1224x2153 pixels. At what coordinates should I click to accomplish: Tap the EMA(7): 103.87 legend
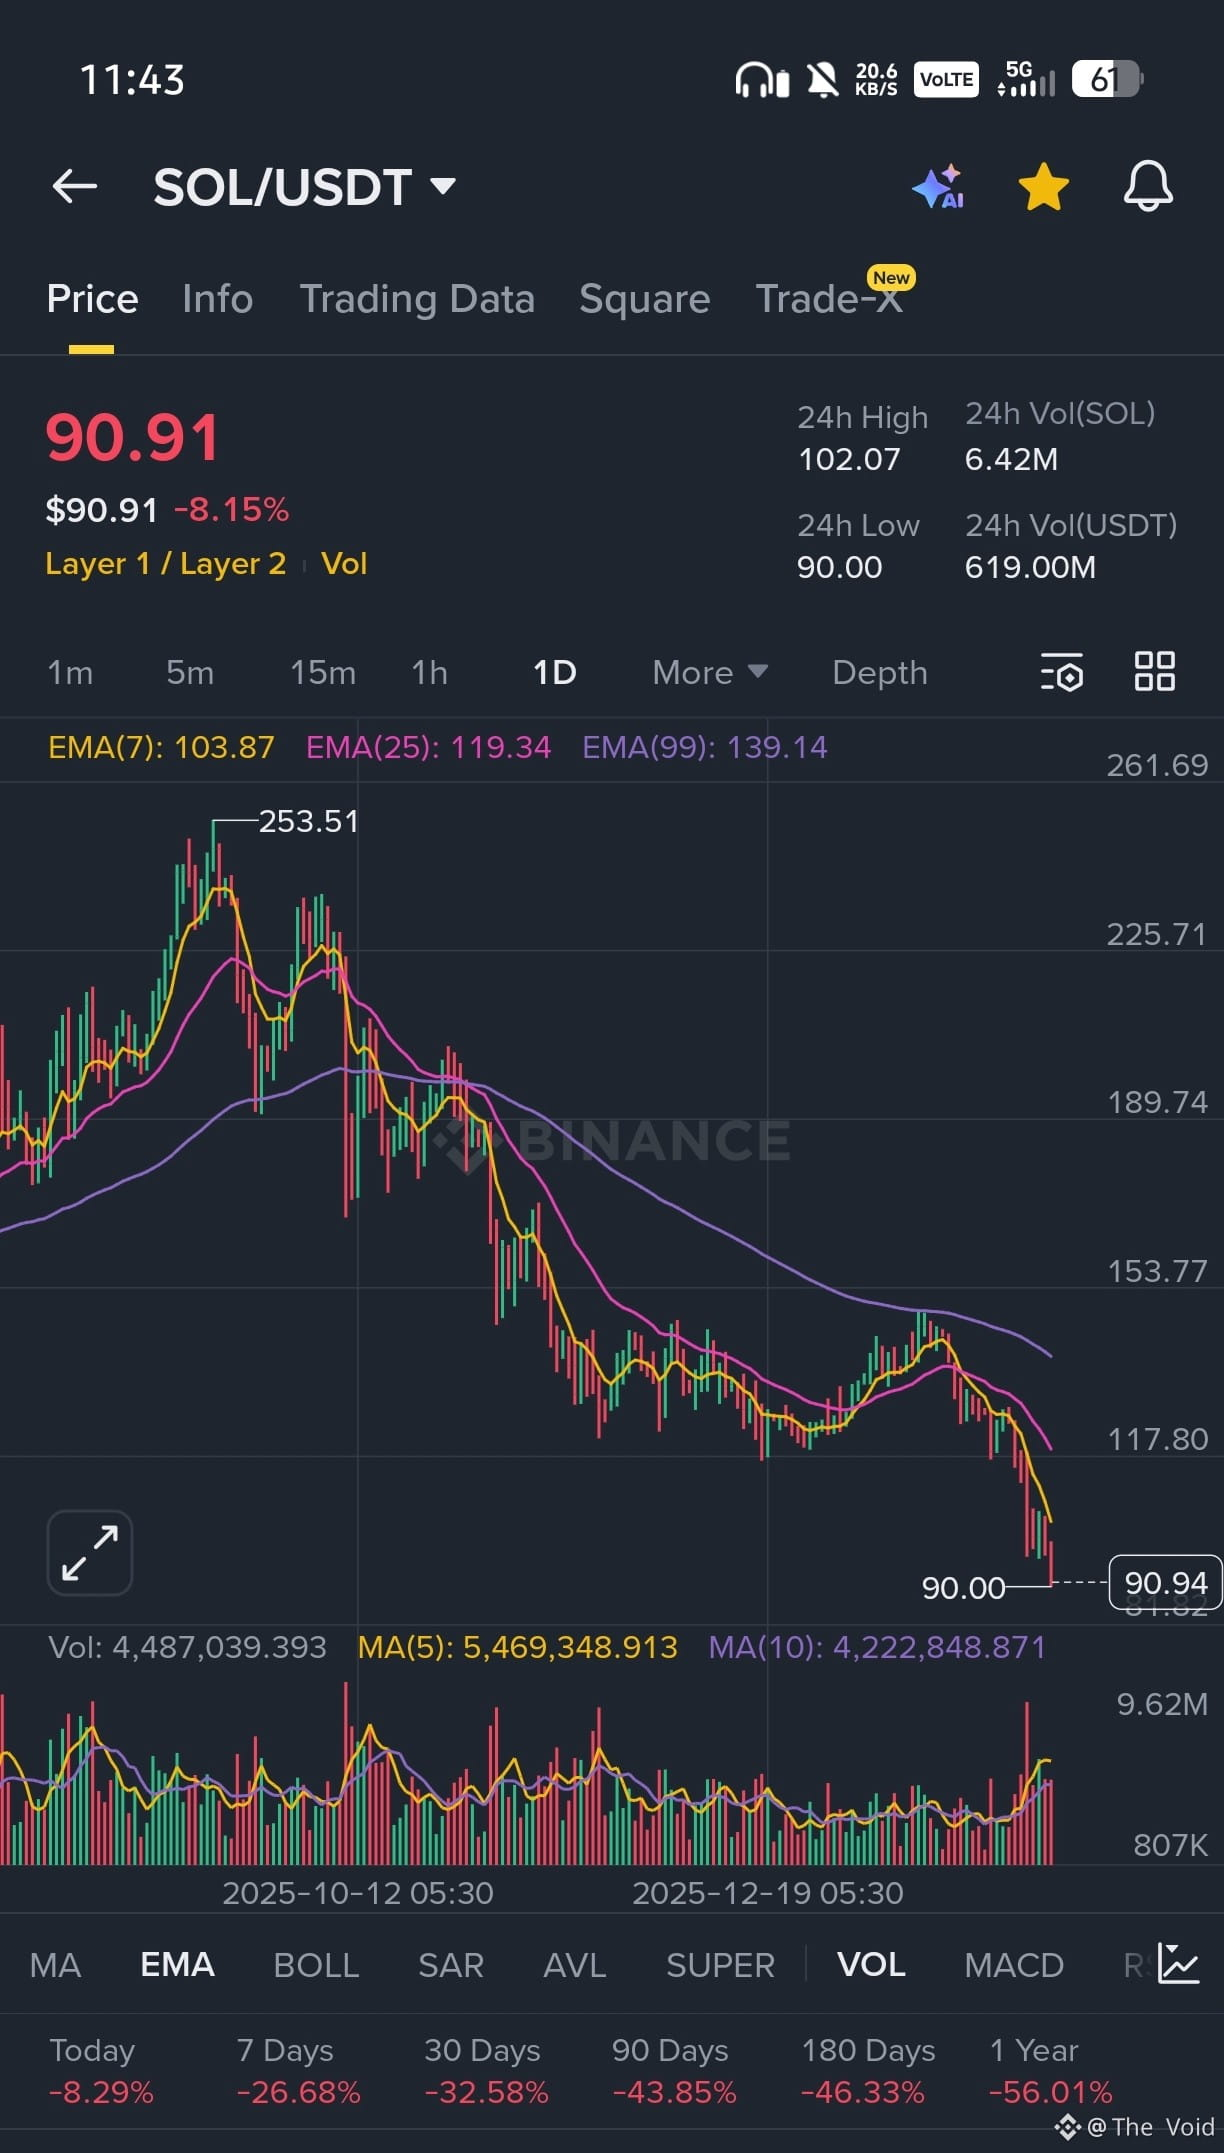161,747
